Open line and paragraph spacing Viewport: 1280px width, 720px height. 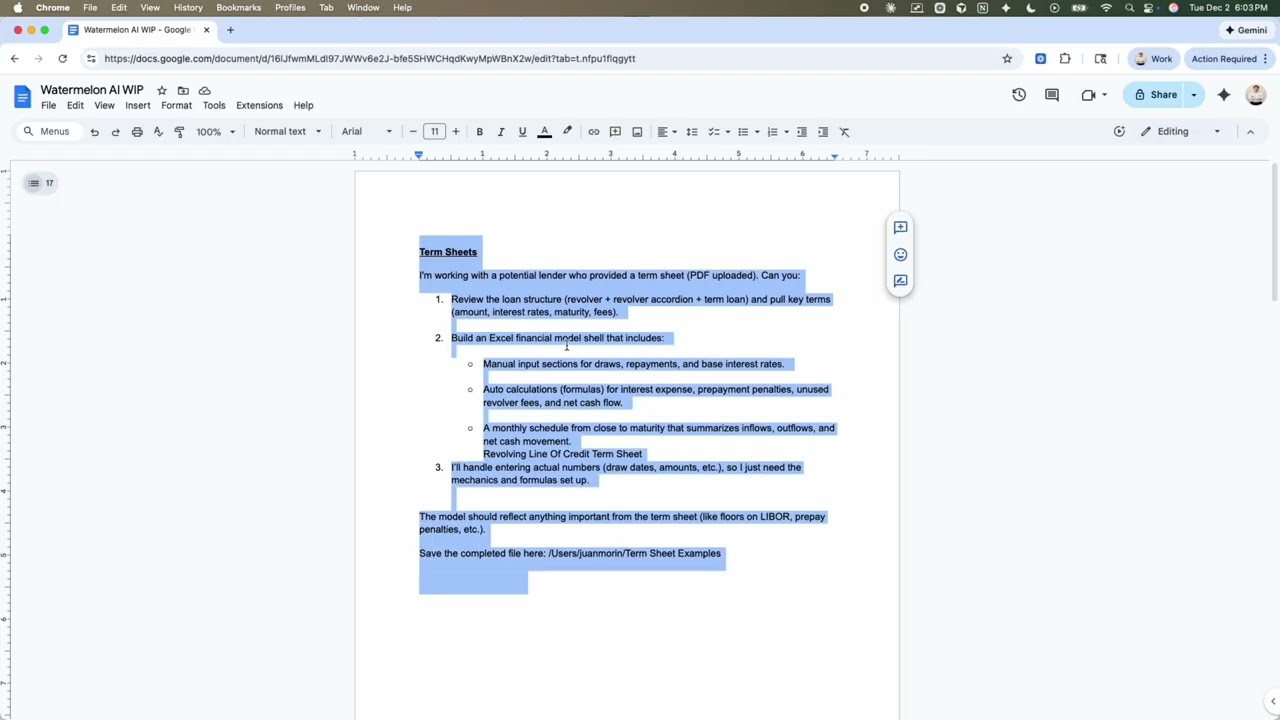pyautogui.click(x=692, y=132)
